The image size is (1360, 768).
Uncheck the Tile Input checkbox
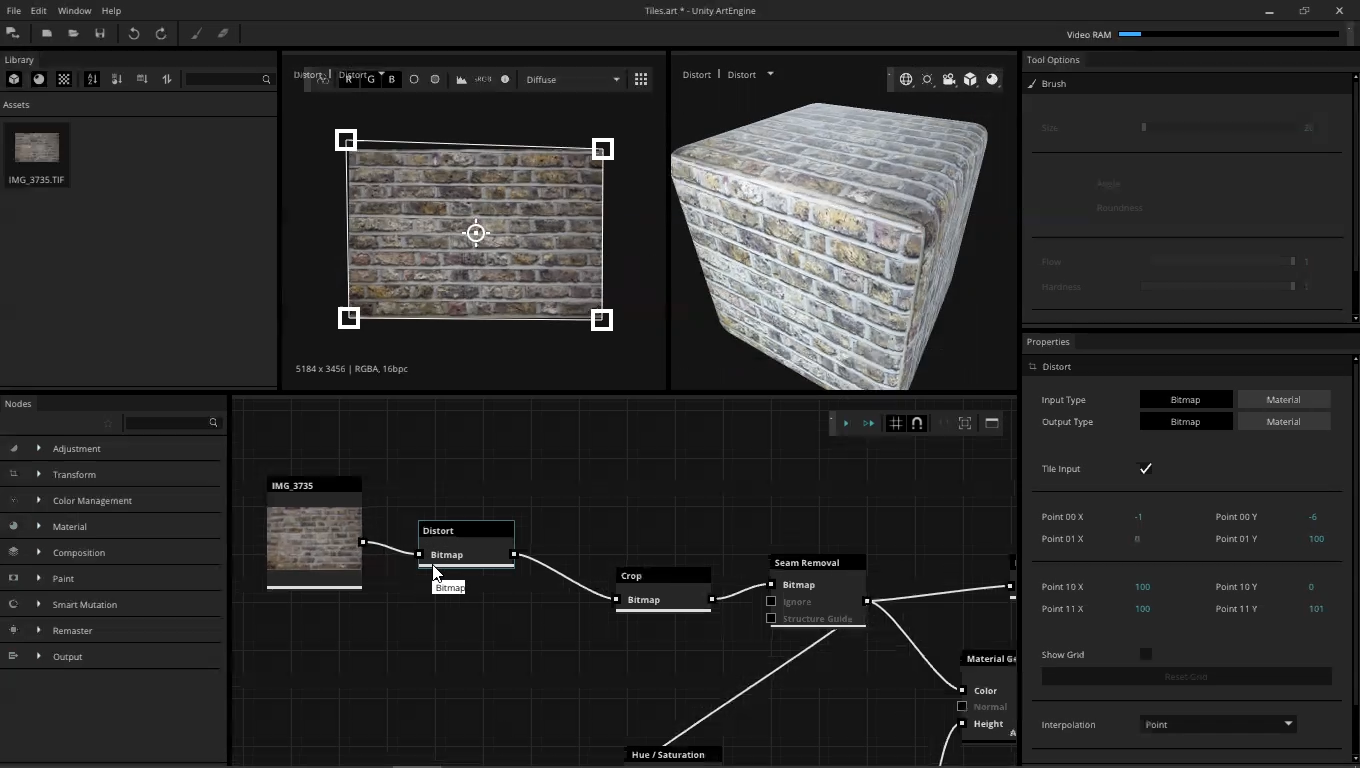(x=1146, y=469)
